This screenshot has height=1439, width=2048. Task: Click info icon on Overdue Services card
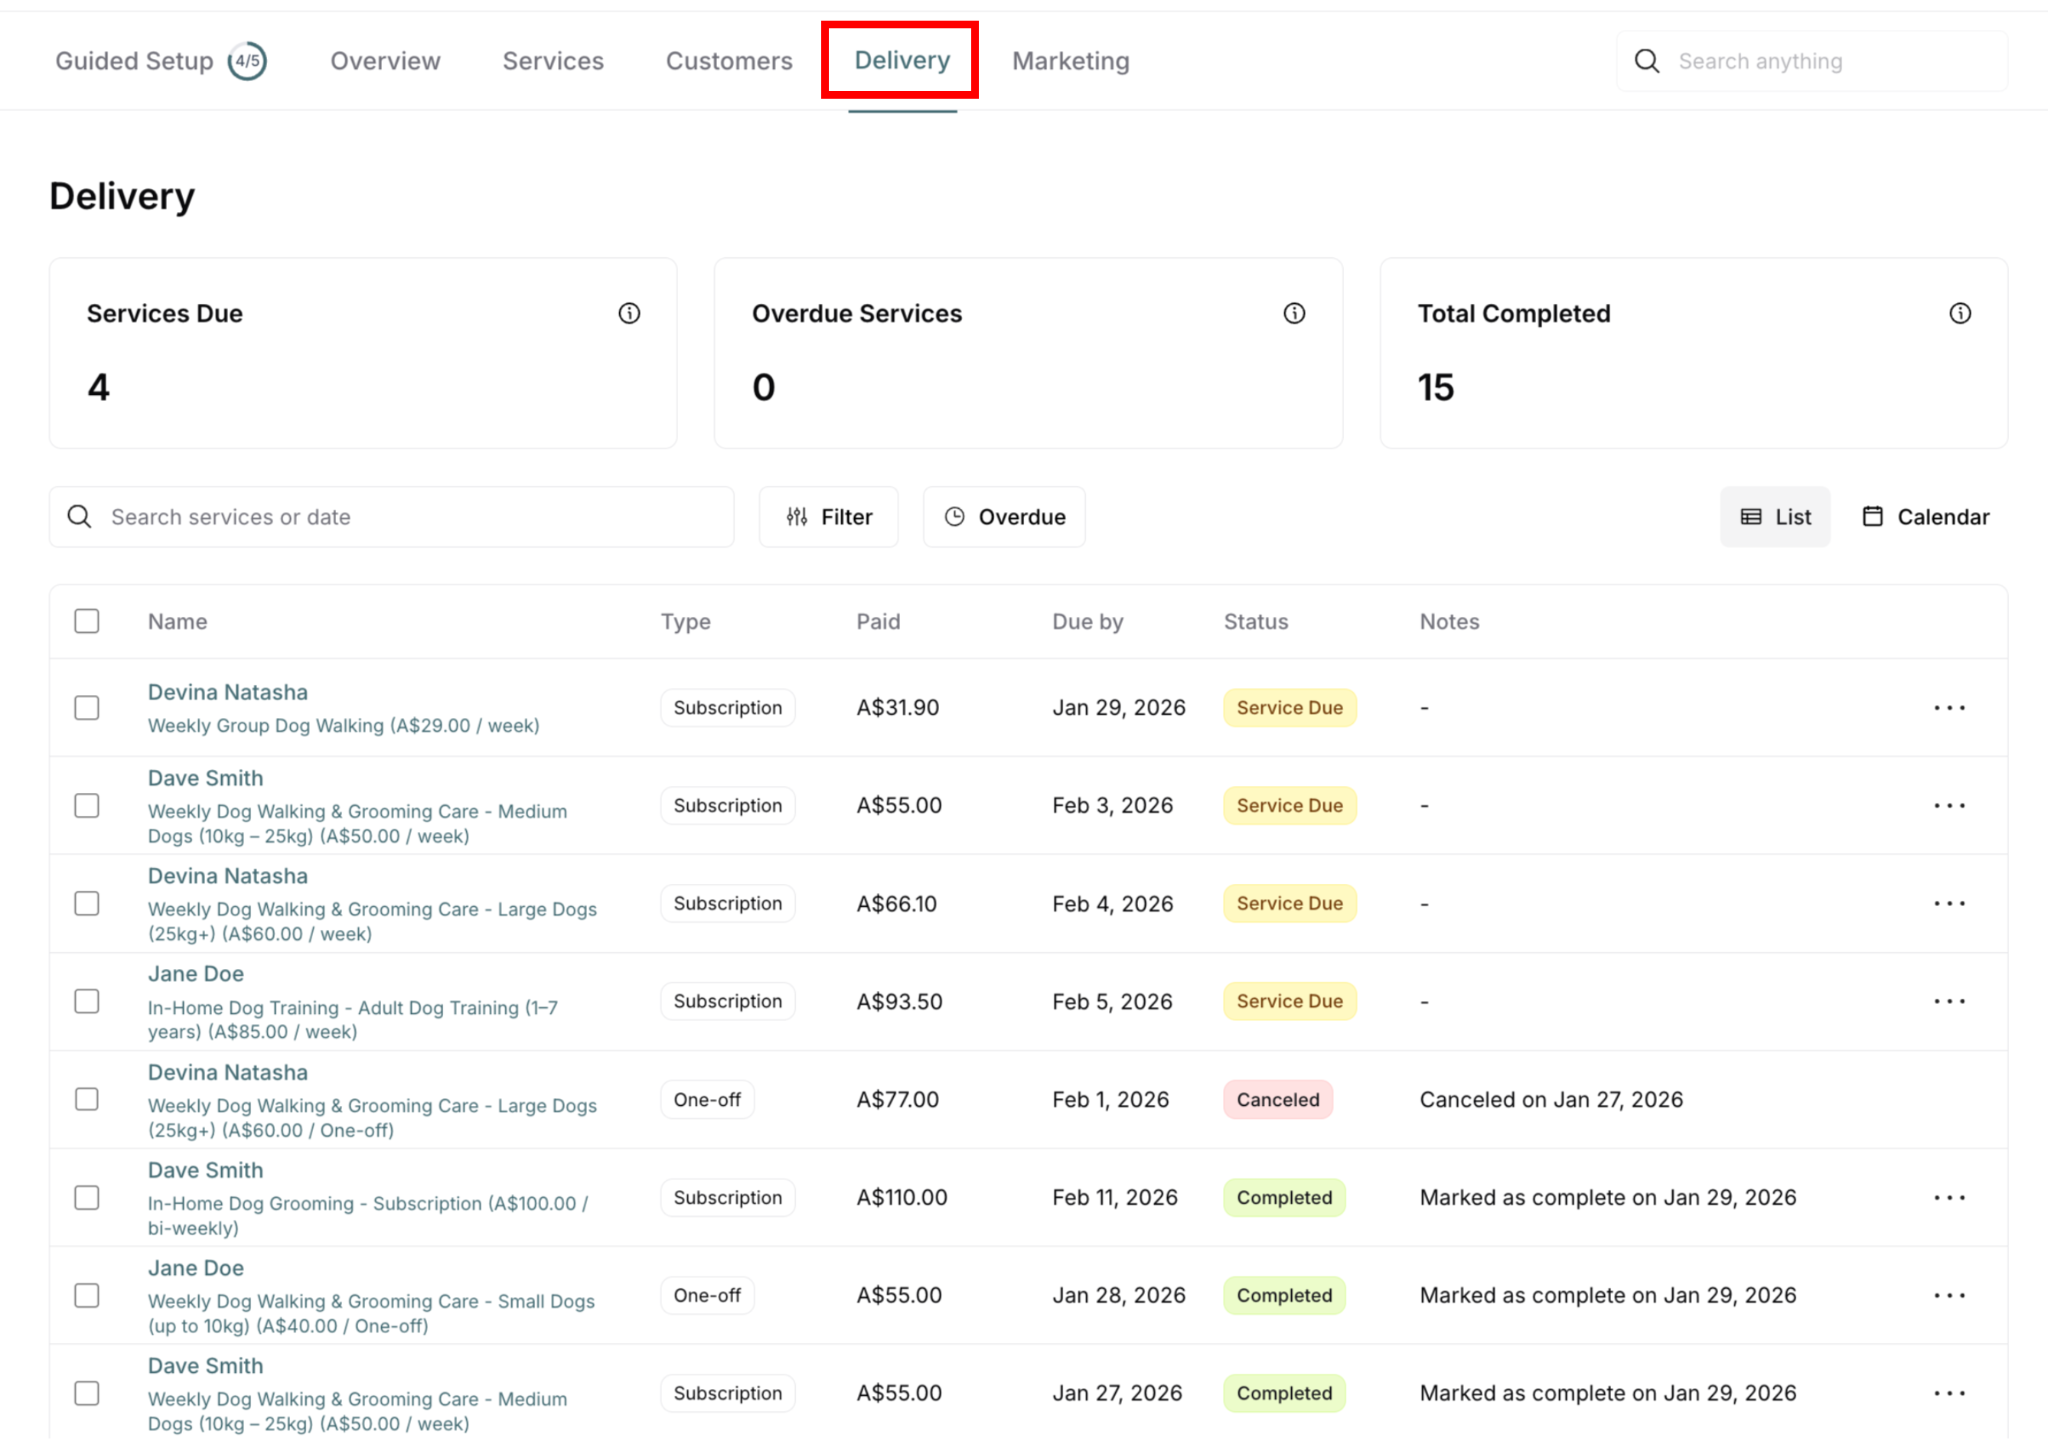point(1294,313)
